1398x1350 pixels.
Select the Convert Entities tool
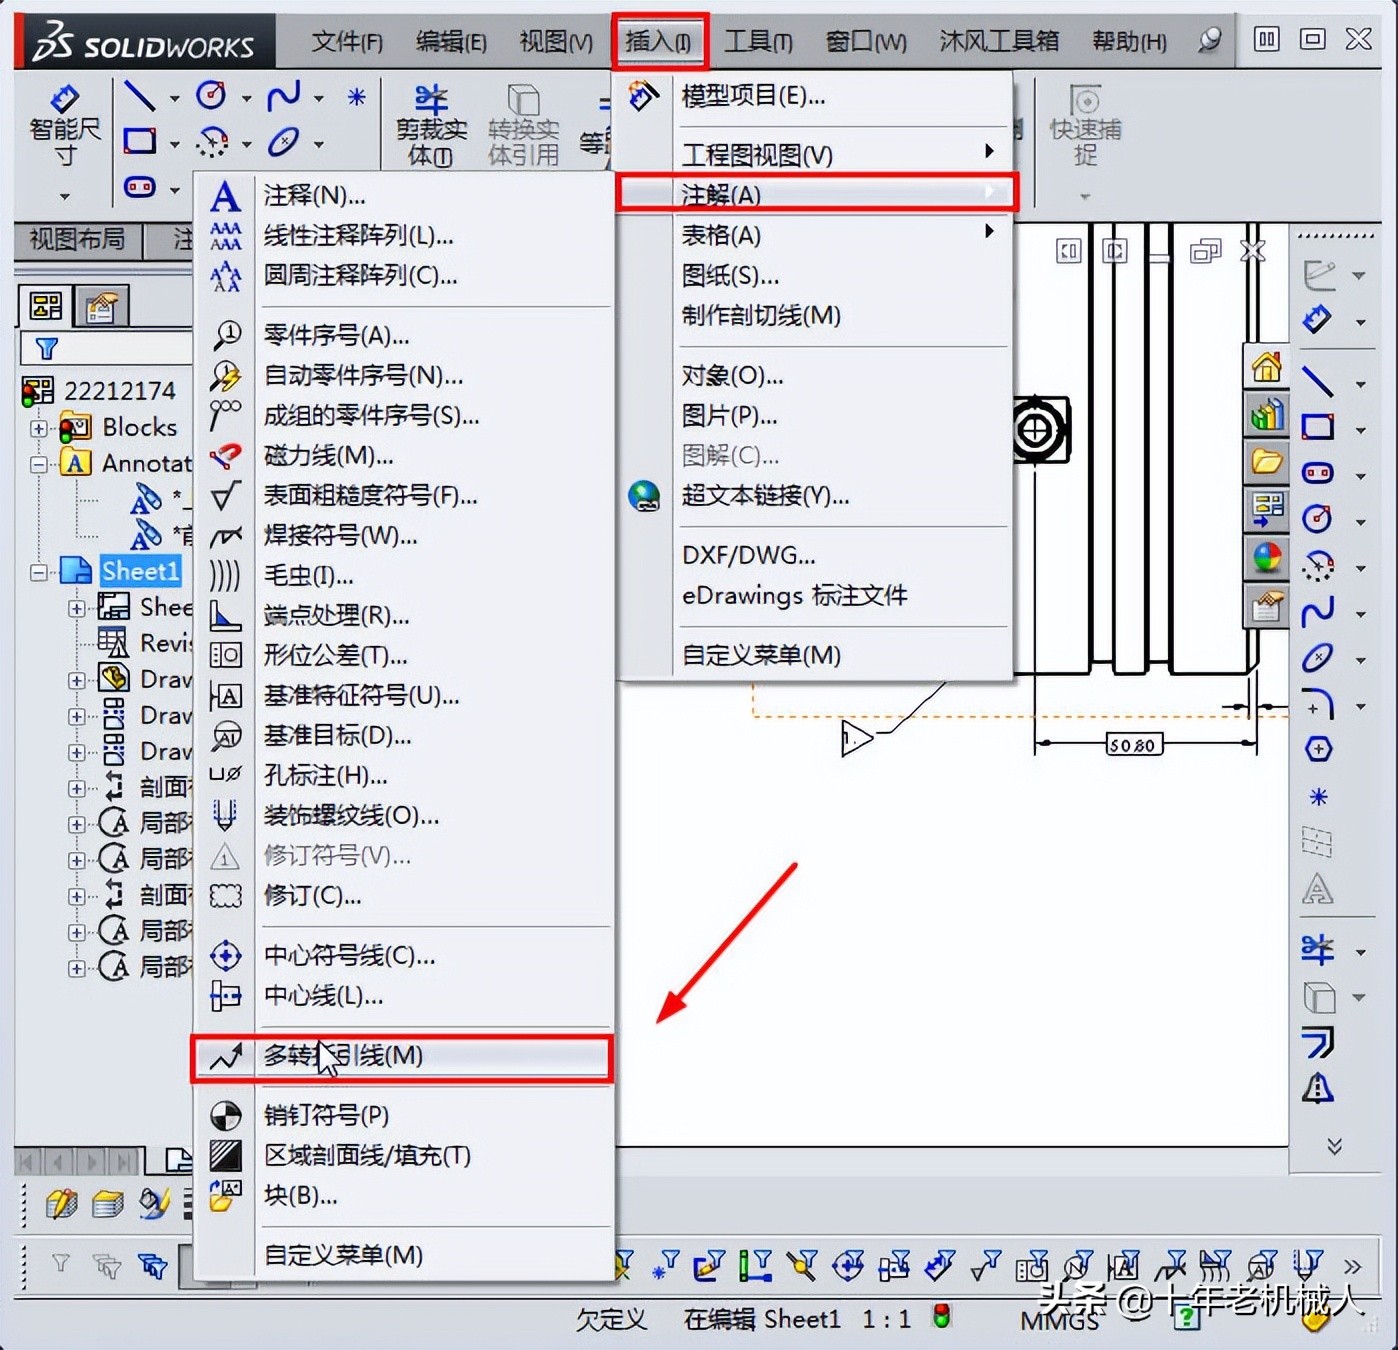click(522, 120)
